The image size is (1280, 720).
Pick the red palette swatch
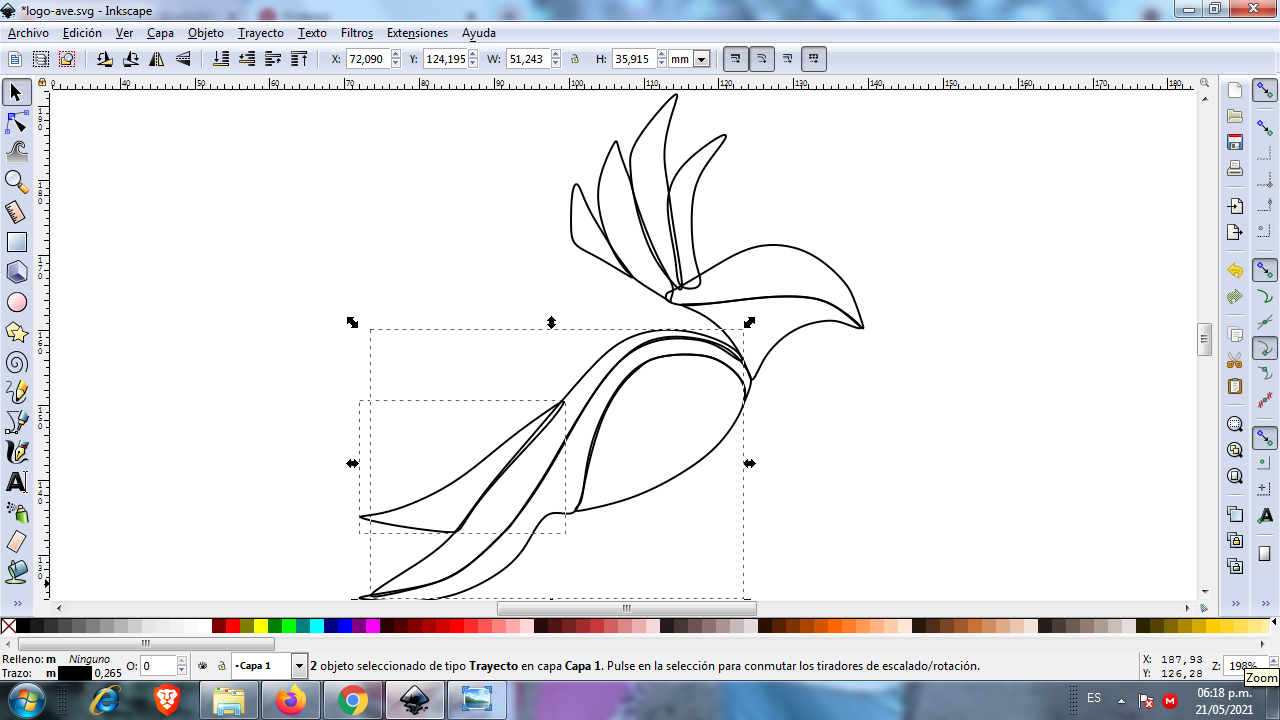coord(233,626)
